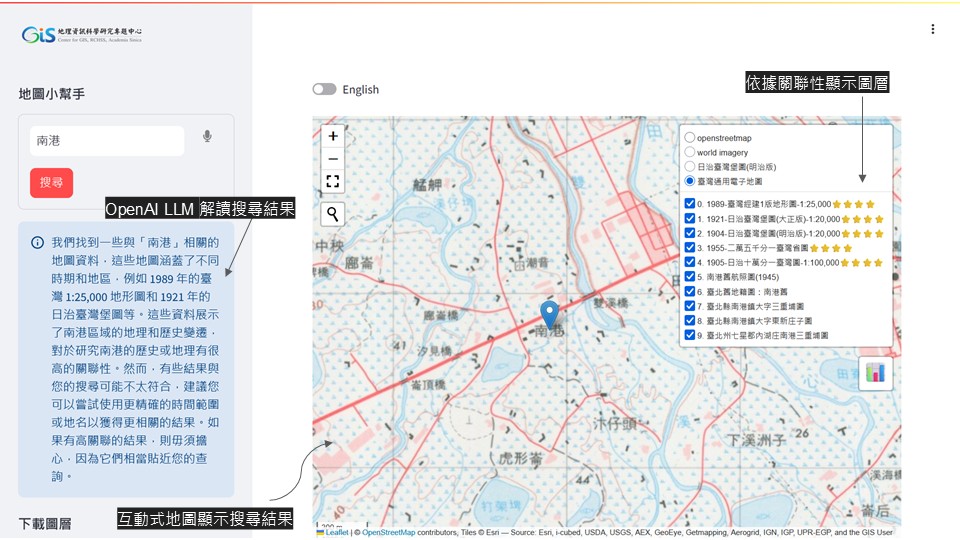The image size is (960, 540).
Task: Open the three-dot menu at top right
Action: coord(932,29)
